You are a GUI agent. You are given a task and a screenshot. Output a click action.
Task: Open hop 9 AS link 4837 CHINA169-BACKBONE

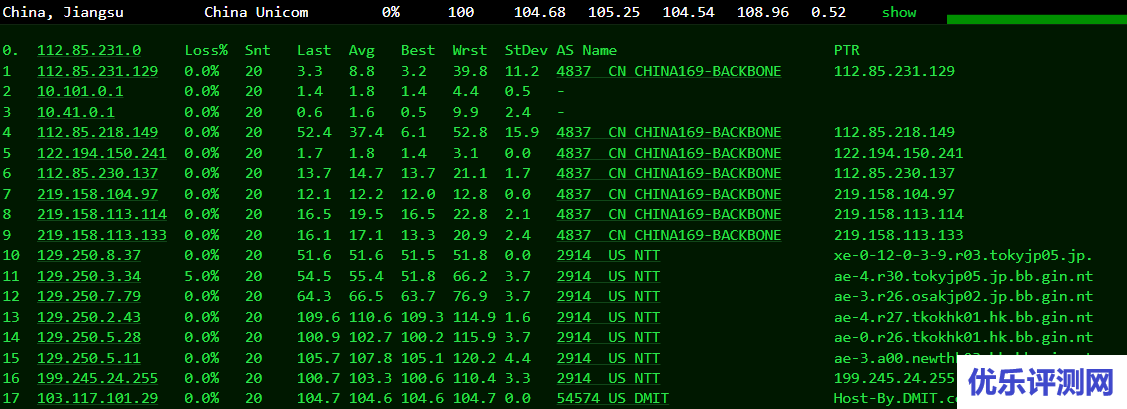[x=668, y=235]
